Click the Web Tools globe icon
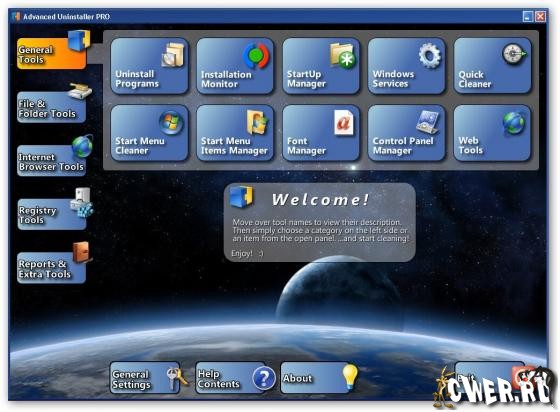This screenshot has width=560, height=412. click(x=514, y=123)
